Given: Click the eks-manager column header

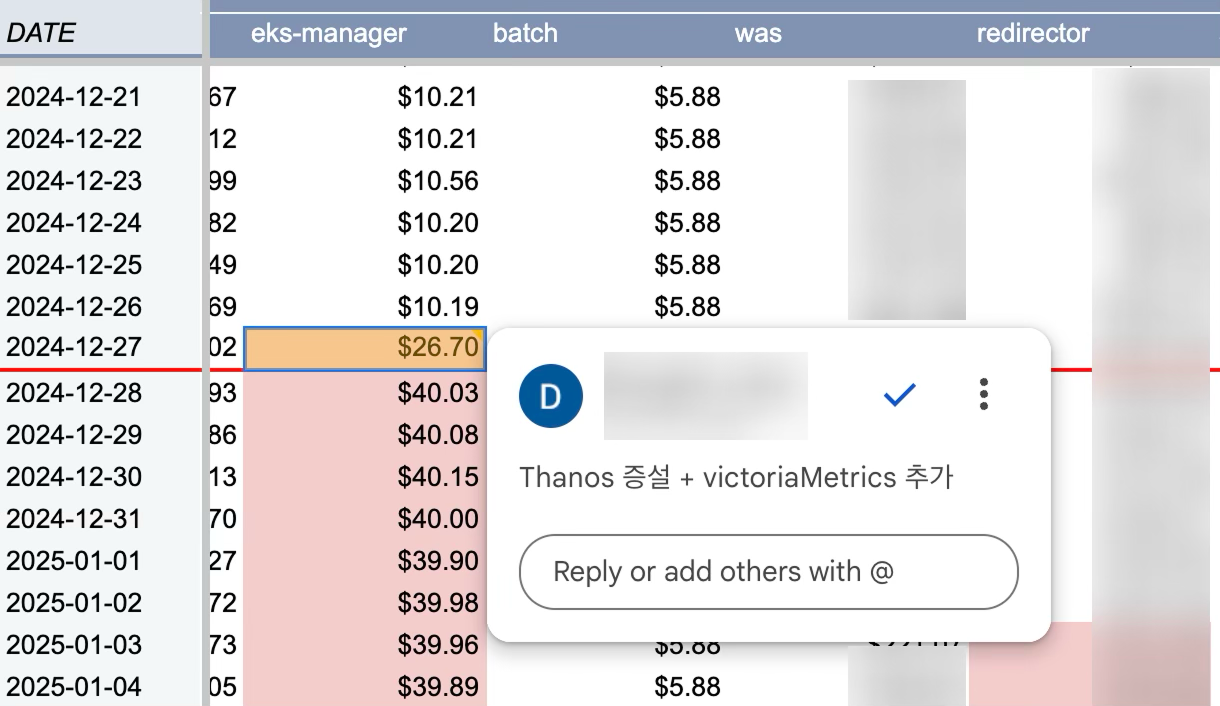Looking at the screenshot, I should pos(329,33).
